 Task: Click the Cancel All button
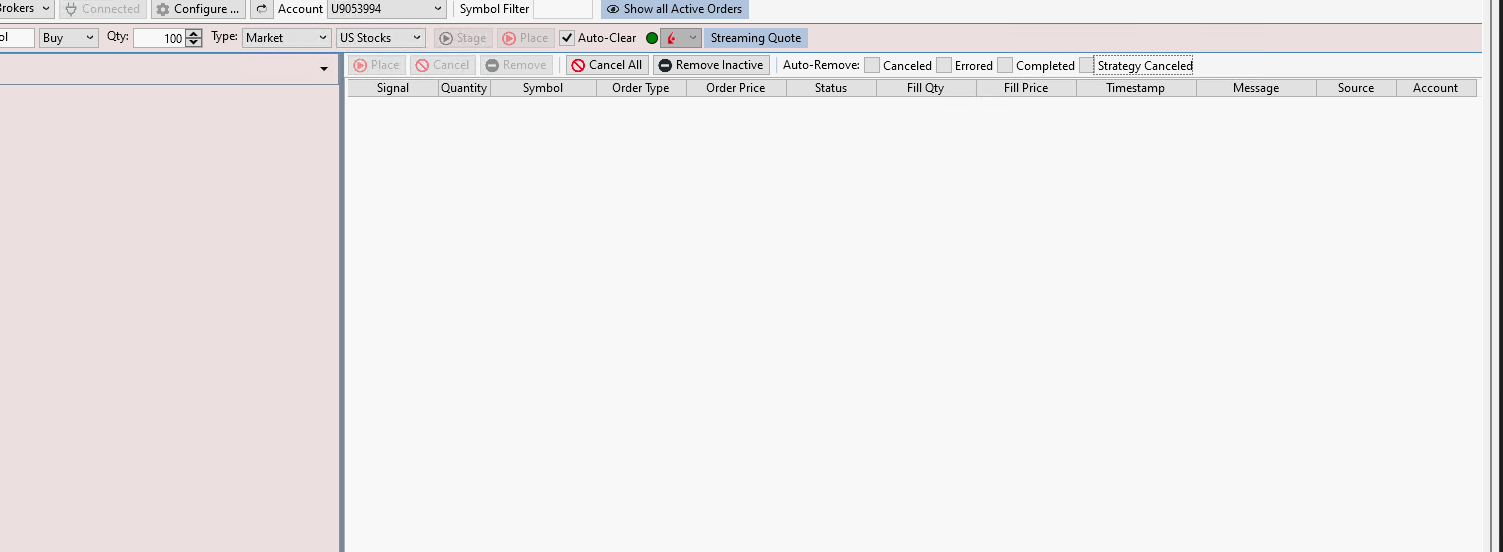pos(607,65)
